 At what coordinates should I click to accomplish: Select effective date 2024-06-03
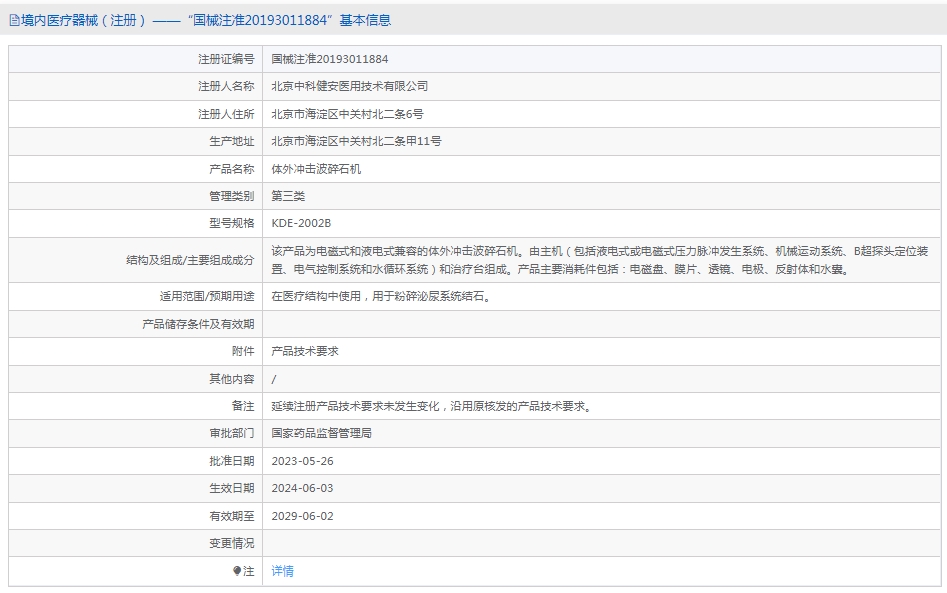point(303,489)
